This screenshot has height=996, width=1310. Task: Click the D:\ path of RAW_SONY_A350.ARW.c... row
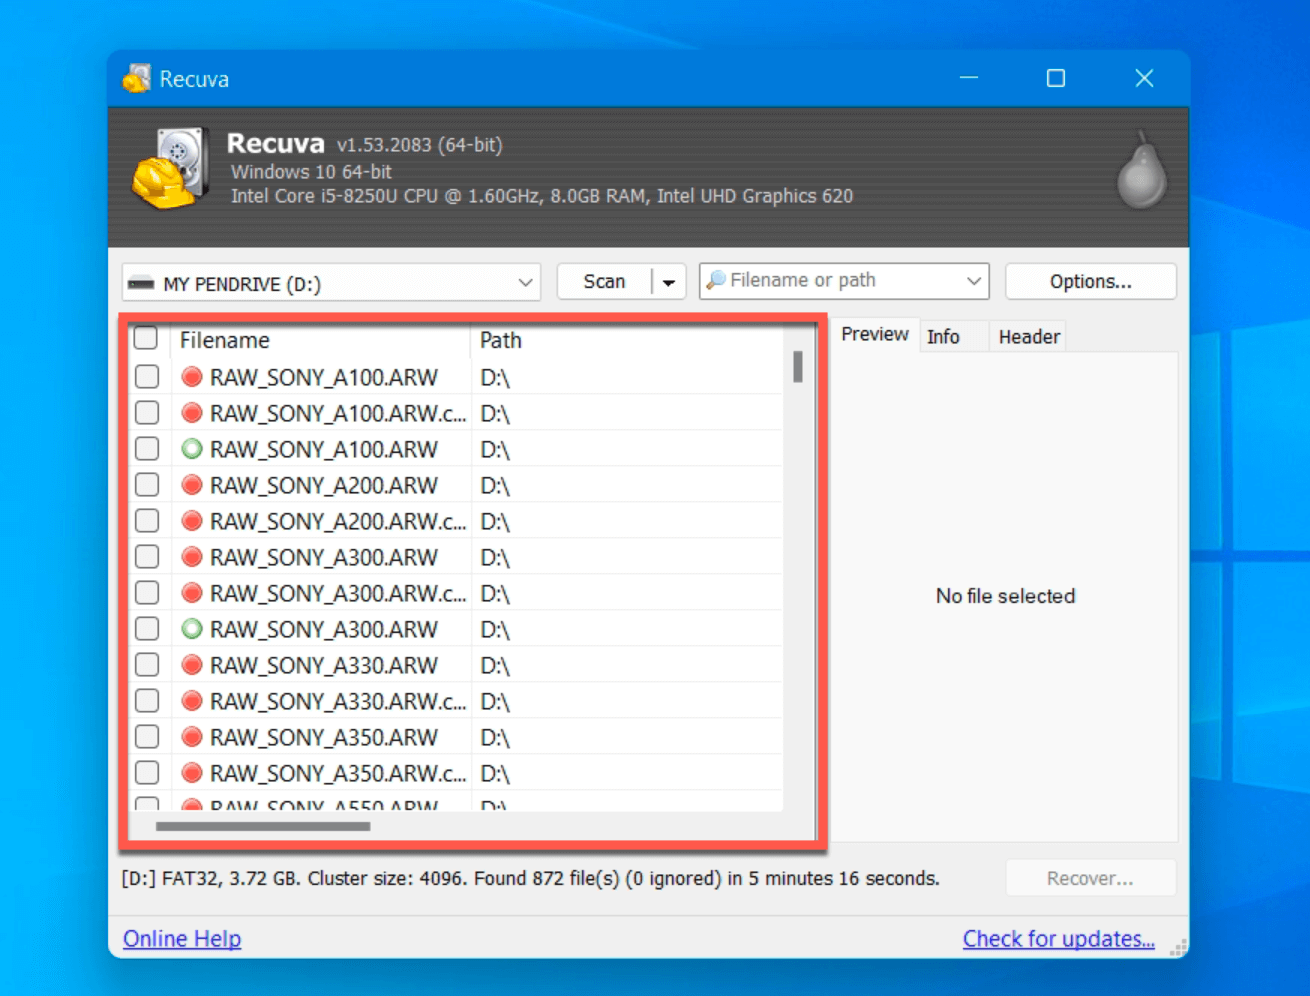[495, 773]
